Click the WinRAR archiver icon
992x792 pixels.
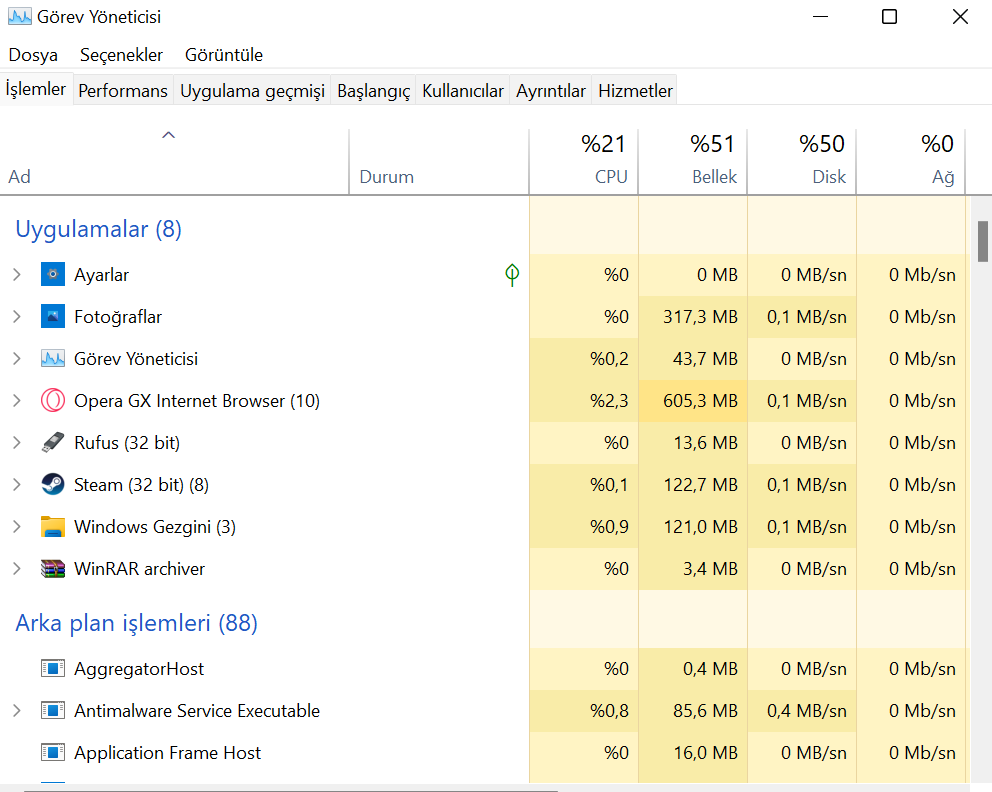coord(52,569)
